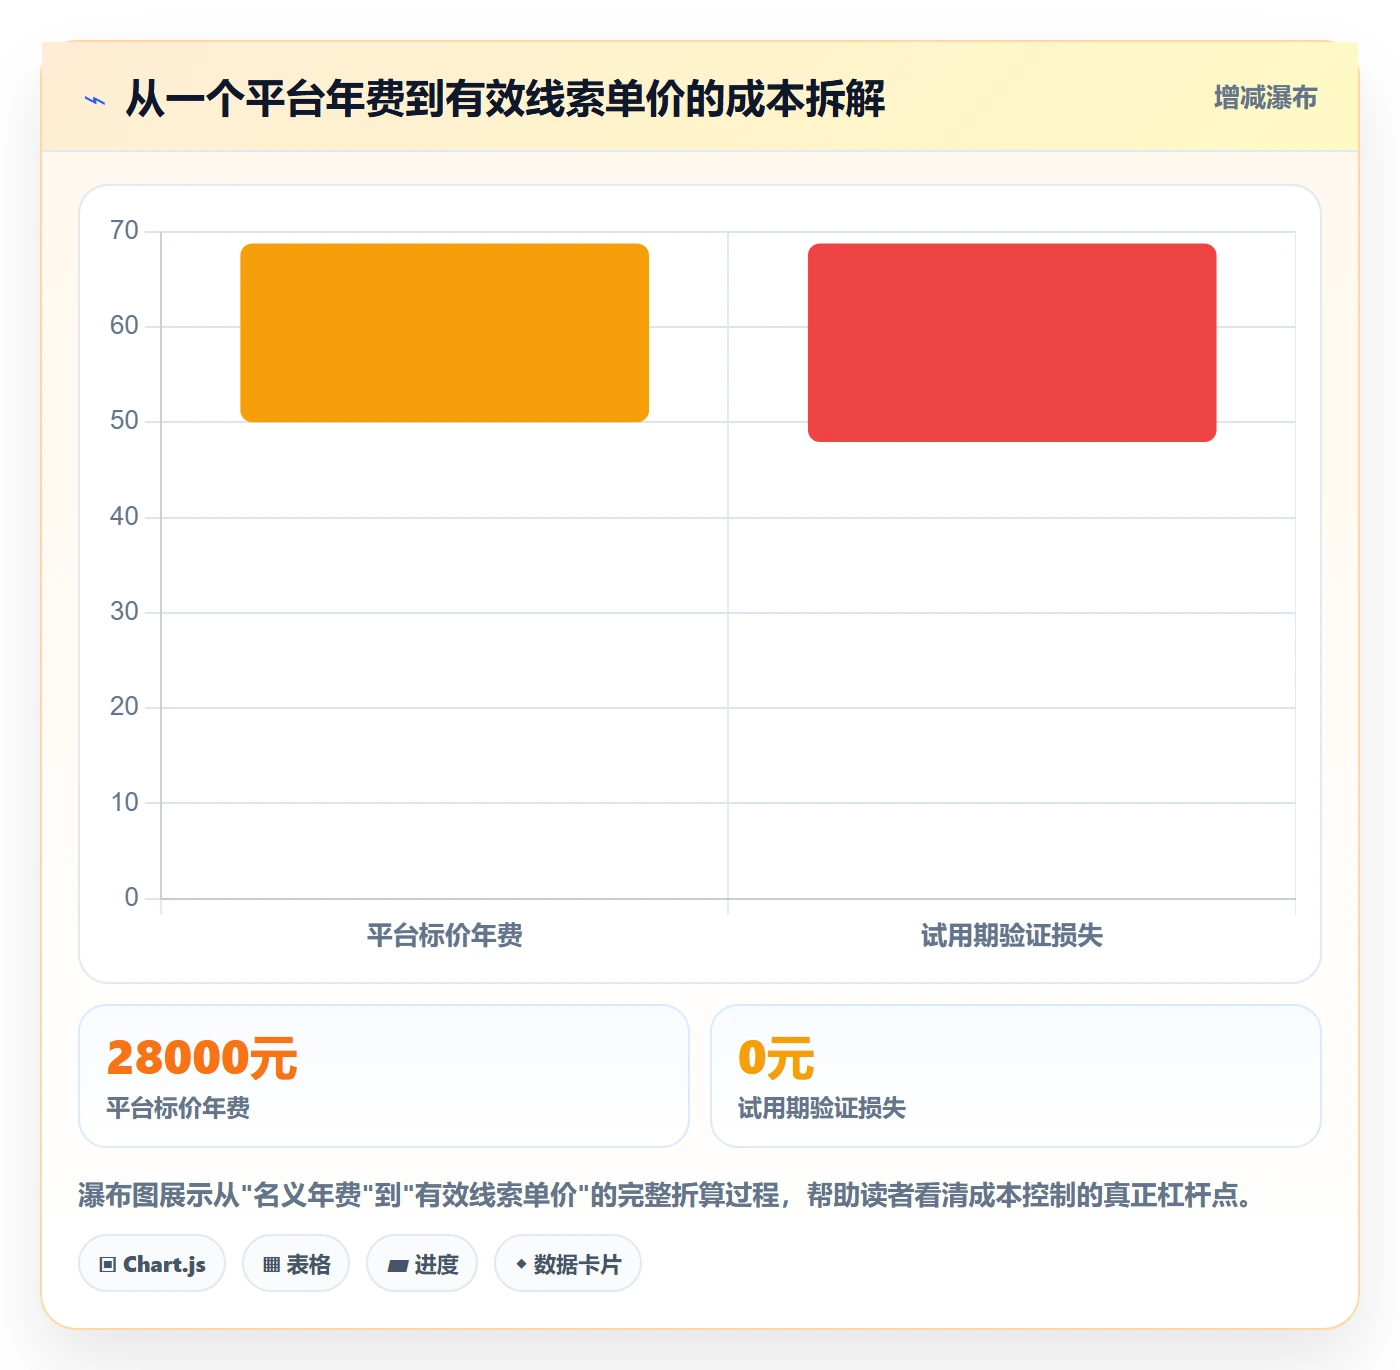The height and width of the screenshot is (1370, 1400).
Task: Click the Chart.js tag chip
Action: [x=152, y=1264]
